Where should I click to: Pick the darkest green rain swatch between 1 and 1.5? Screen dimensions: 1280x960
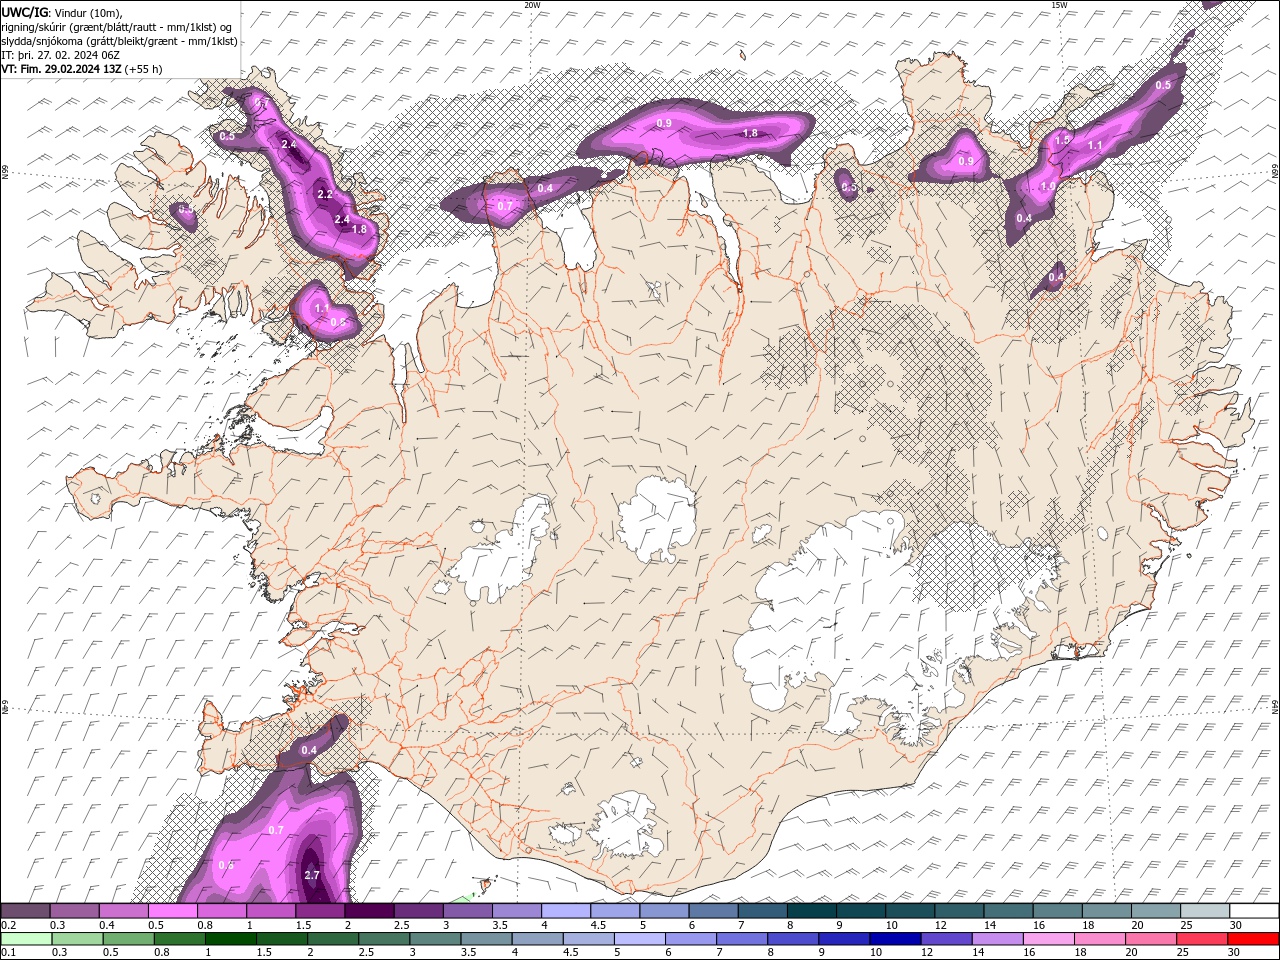click(231, 939)
